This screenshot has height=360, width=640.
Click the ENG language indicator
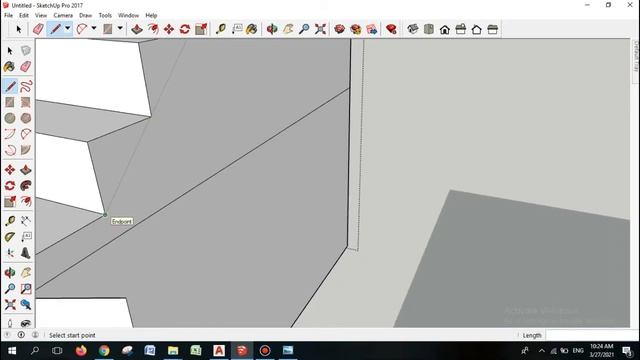point(578,351)
